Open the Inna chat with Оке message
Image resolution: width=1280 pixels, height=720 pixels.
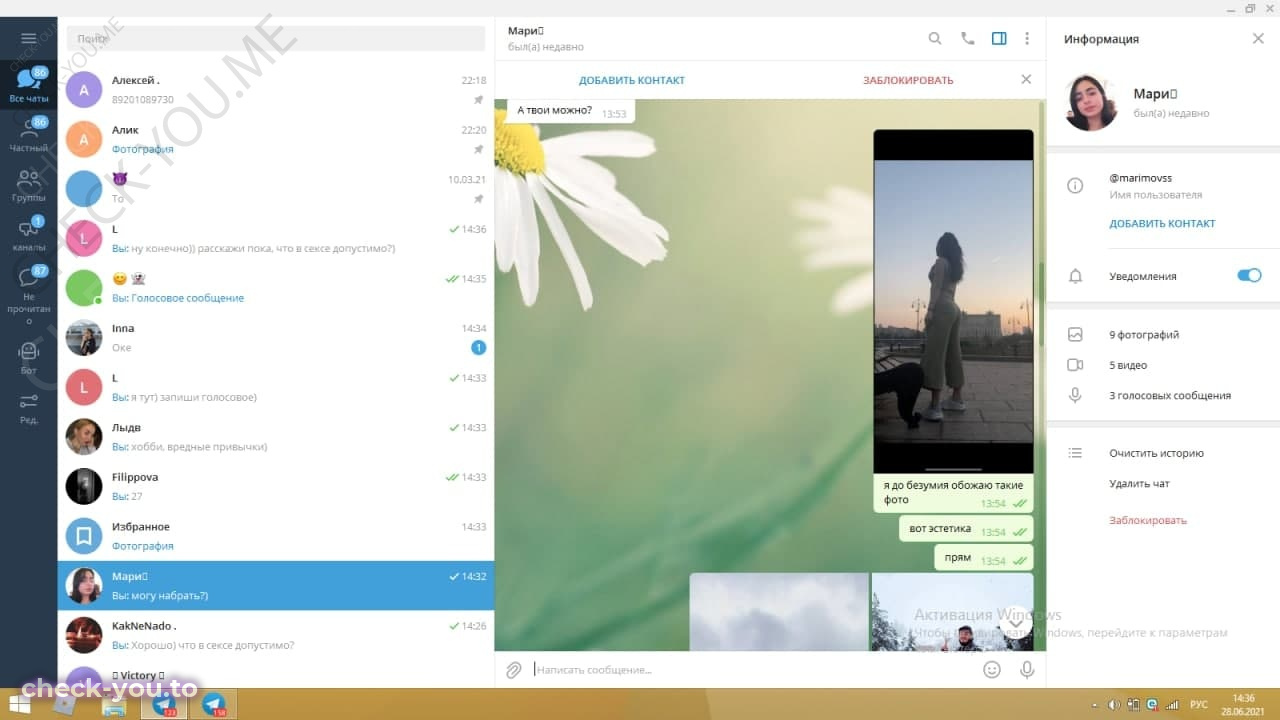pos(276,338)
